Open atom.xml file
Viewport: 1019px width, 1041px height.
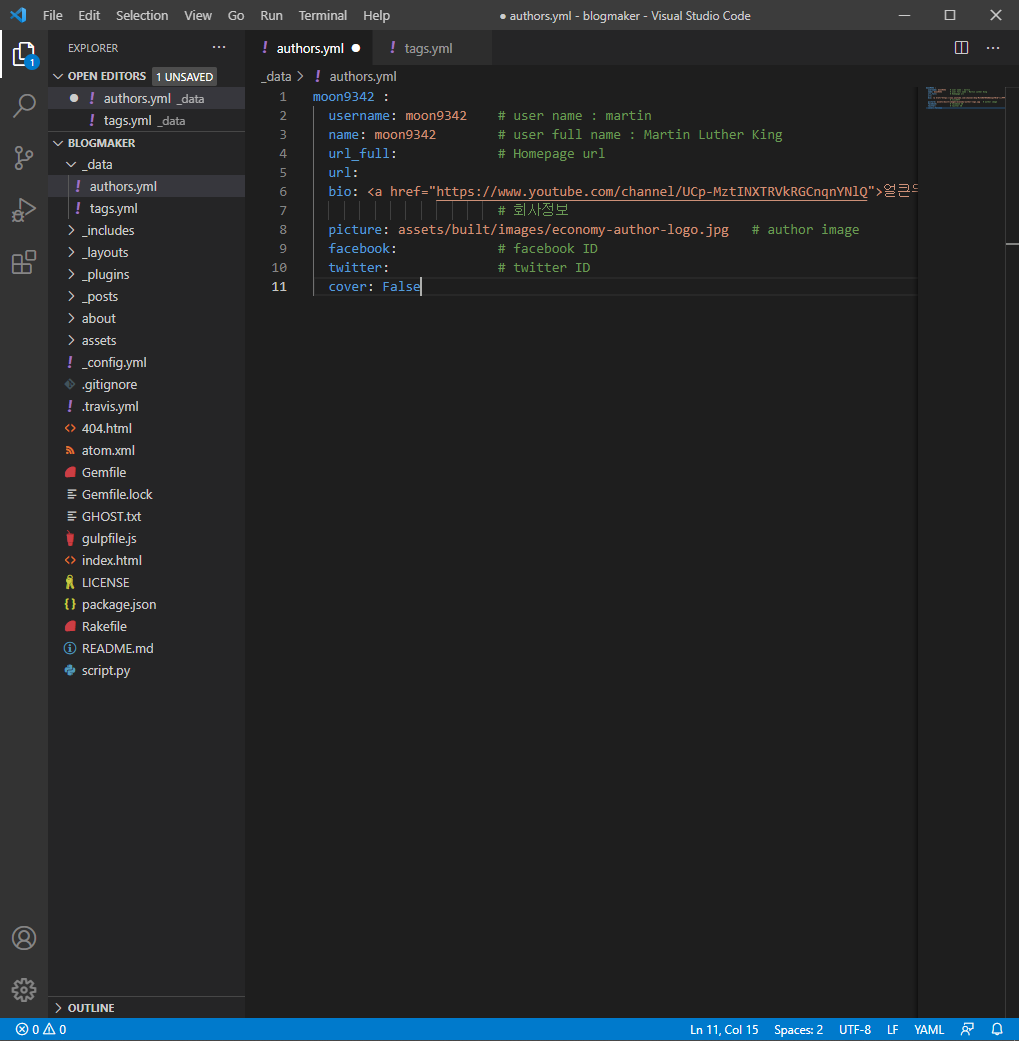pos(147,450)
